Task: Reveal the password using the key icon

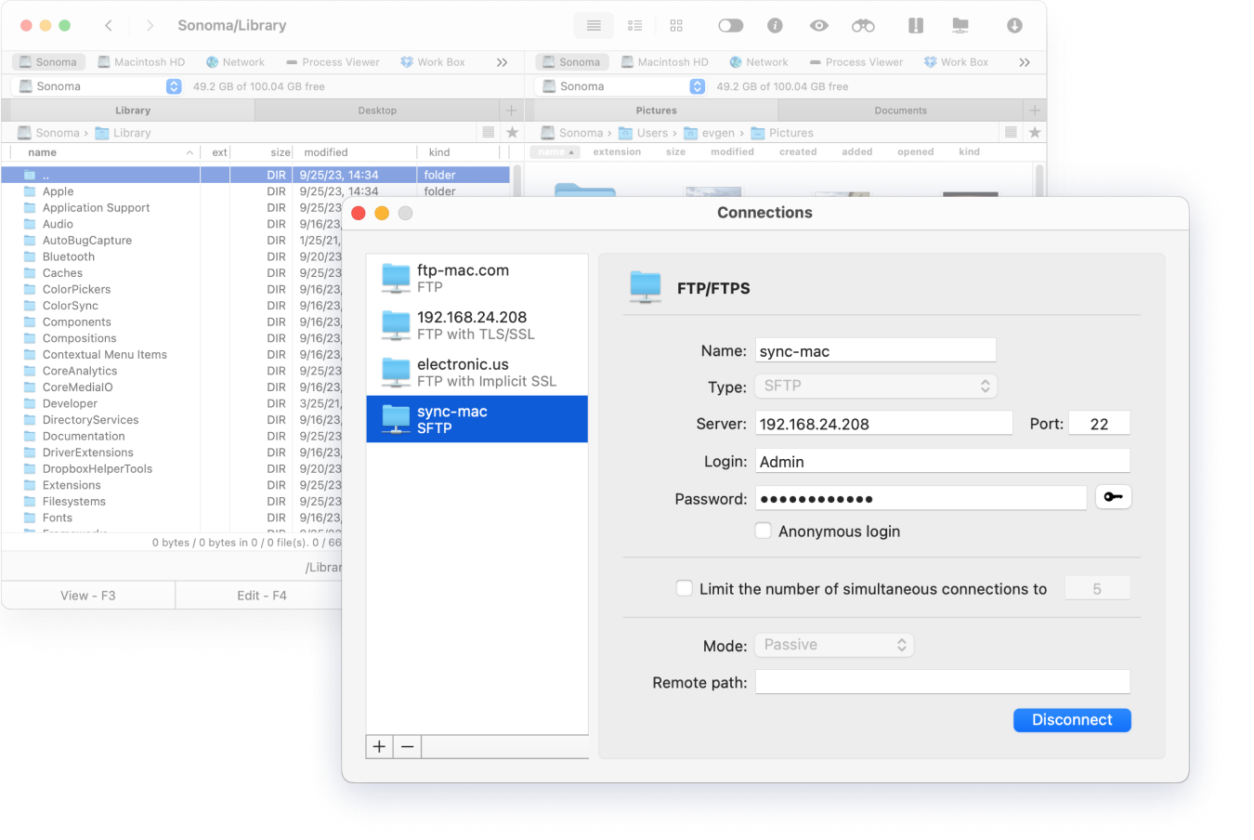Action: 1113,497
